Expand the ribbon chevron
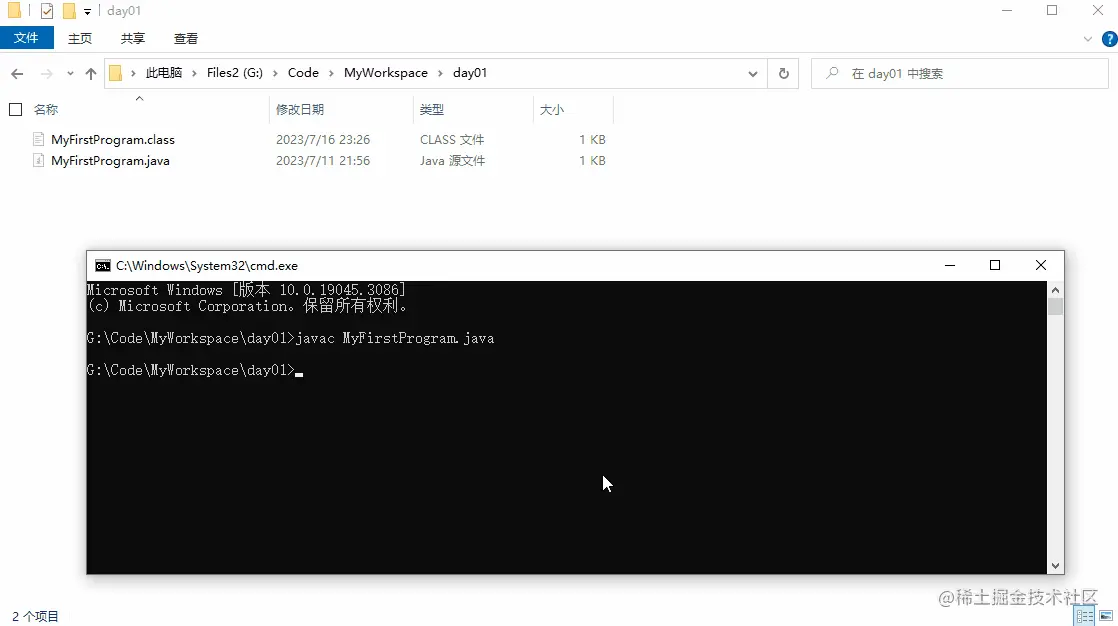This screenshot has width=1118, height=626. point(1087,39)
